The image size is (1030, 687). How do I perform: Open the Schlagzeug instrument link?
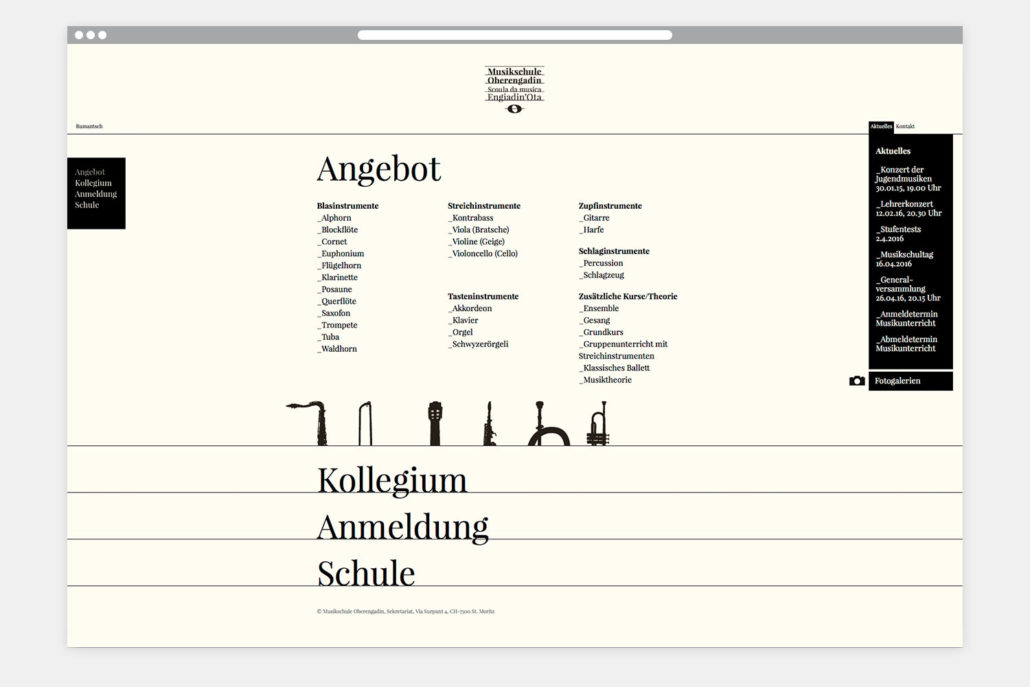(602, 275)
